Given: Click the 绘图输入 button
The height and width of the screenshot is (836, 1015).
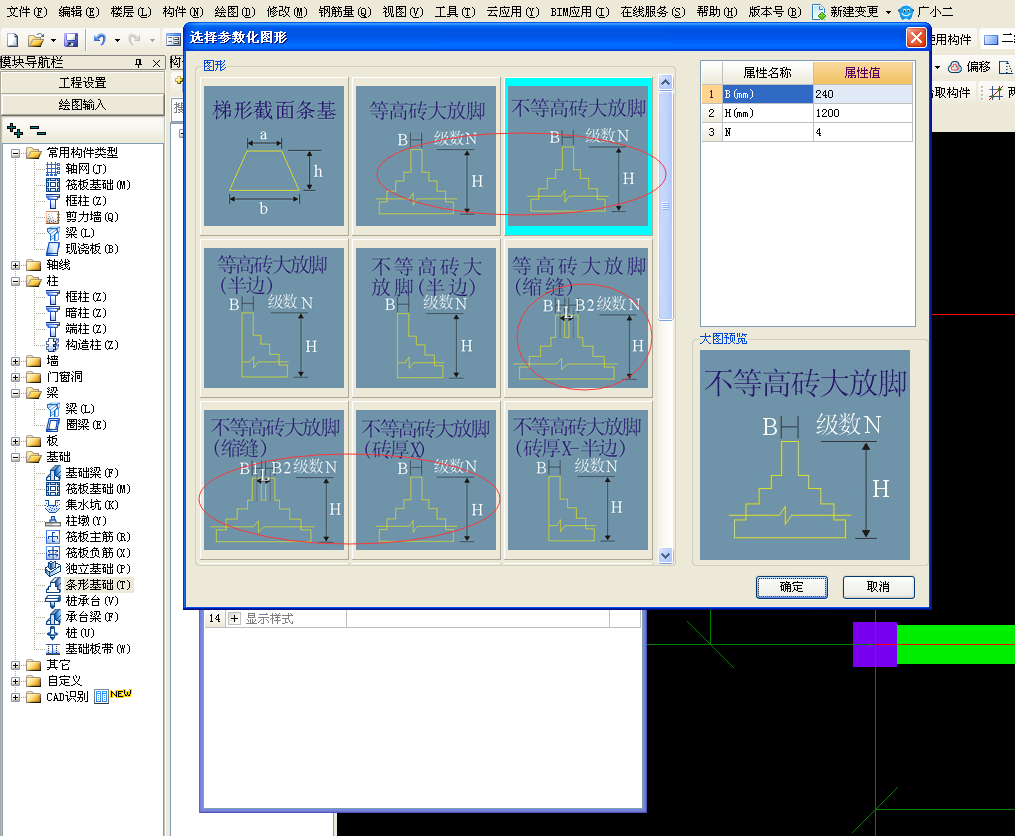Looking at the screenshot, I should pos(83,105).
